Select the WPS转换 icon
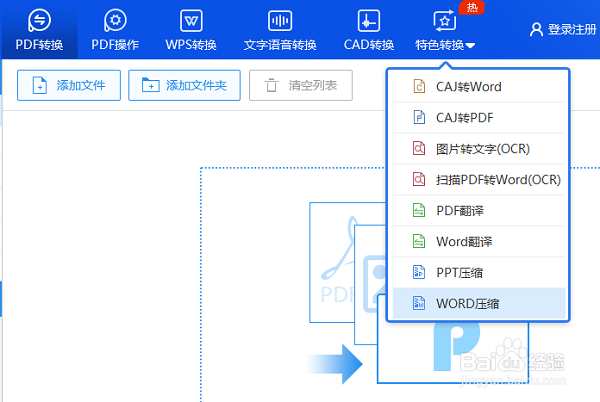The height and width of the screenshot is (402, 600). pyautogui.click(x=191, y=20)
